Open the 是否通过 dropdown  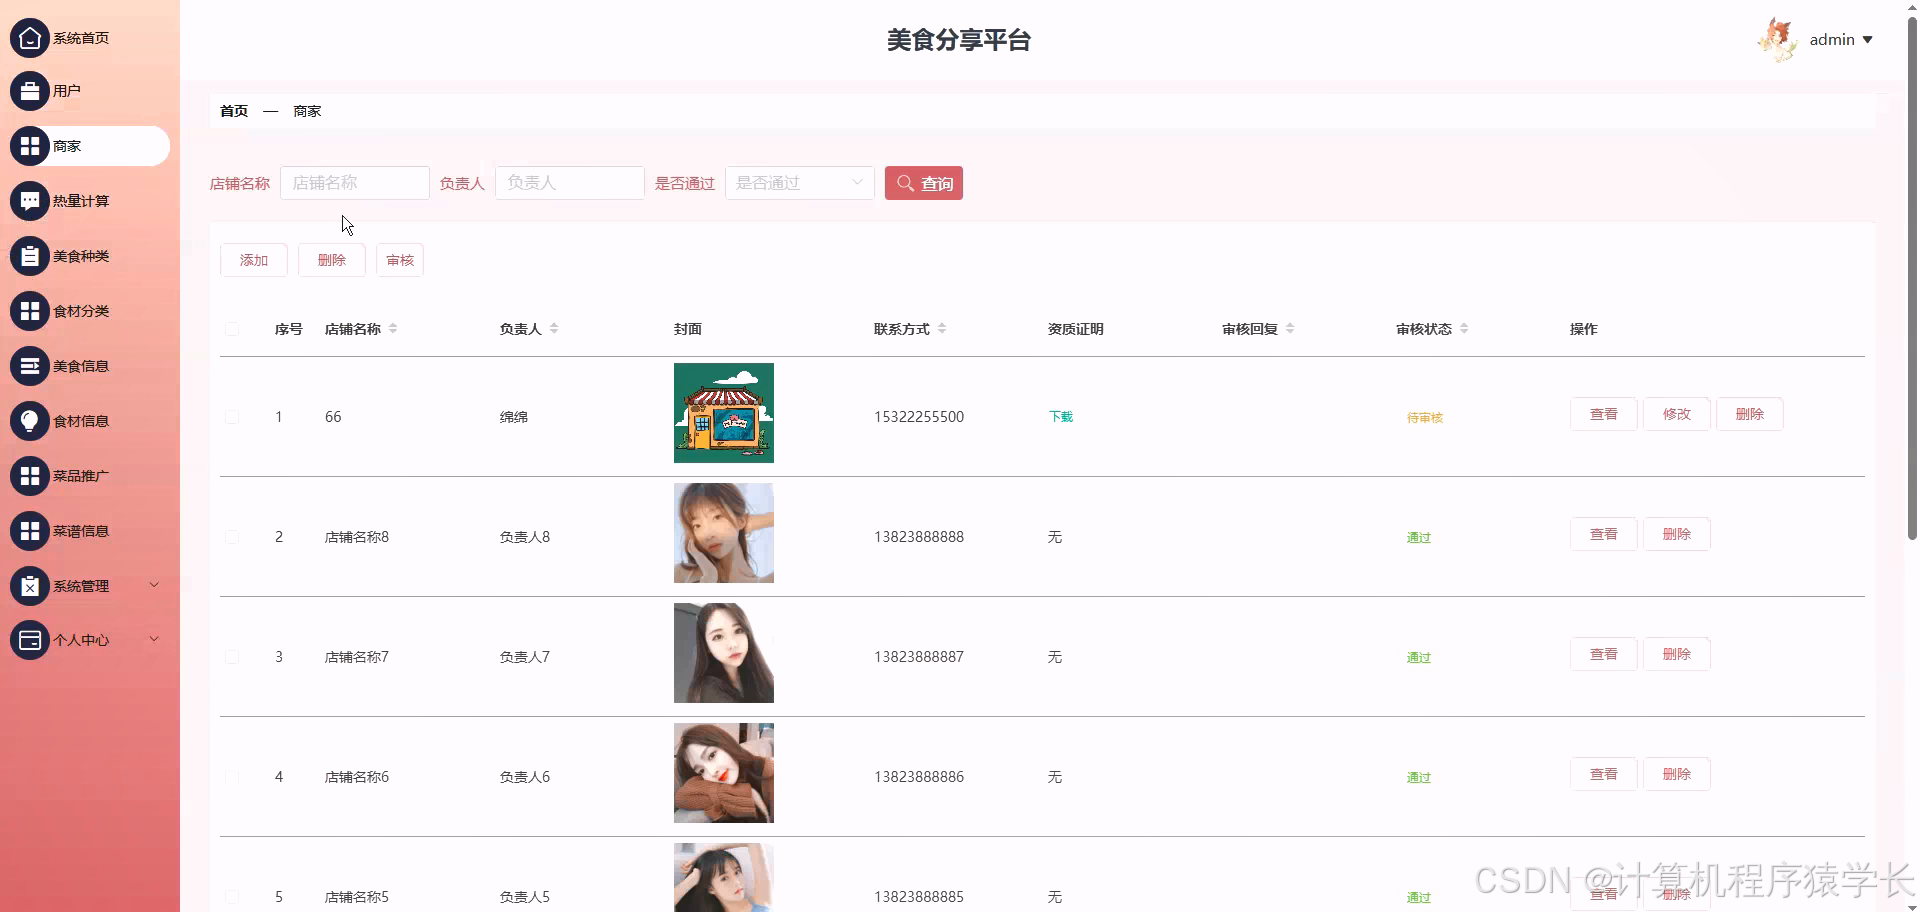[800, 183]
